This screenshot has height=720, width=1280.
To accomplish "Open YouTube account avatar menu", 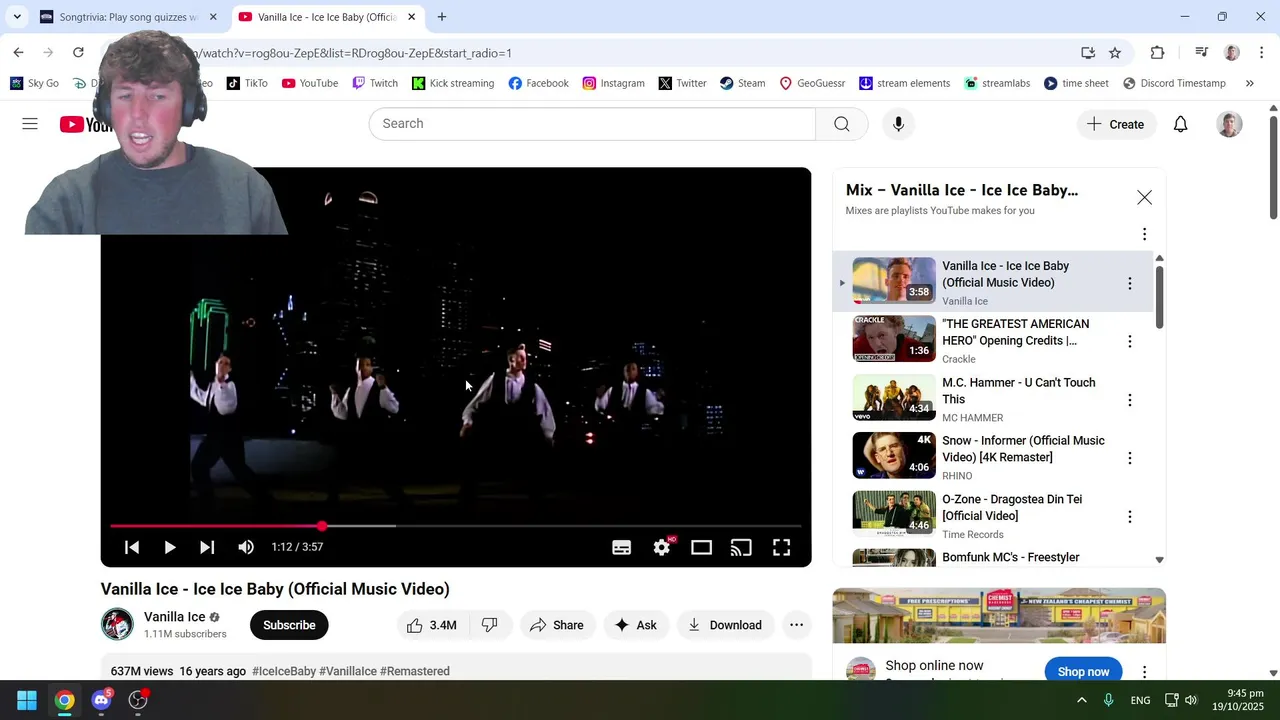I will point(1229,124).
